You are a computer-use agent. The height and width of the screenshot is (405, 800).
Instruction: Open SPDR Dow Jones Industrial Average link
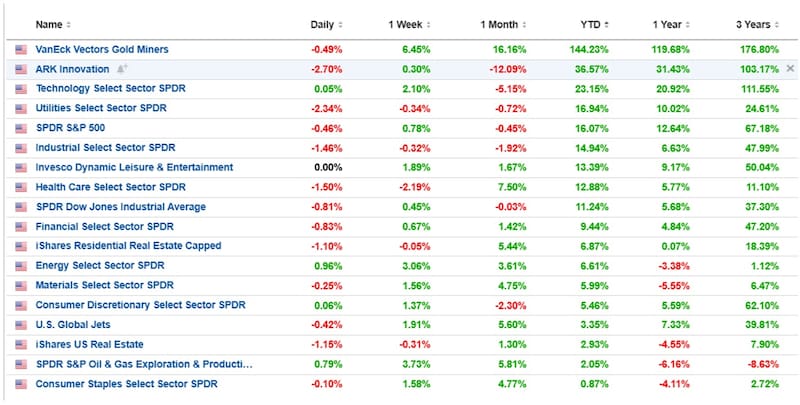click(120, 207)
